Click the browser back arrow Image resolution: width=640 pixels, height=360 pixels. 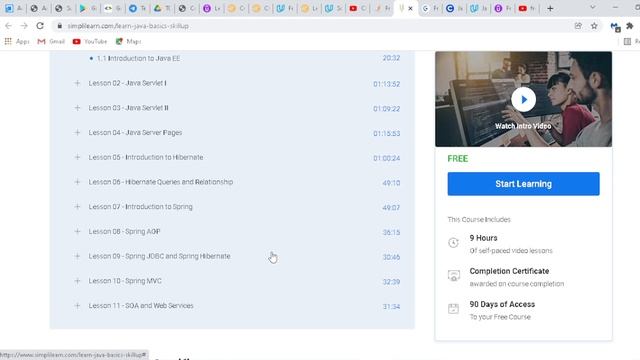[9, 26]
